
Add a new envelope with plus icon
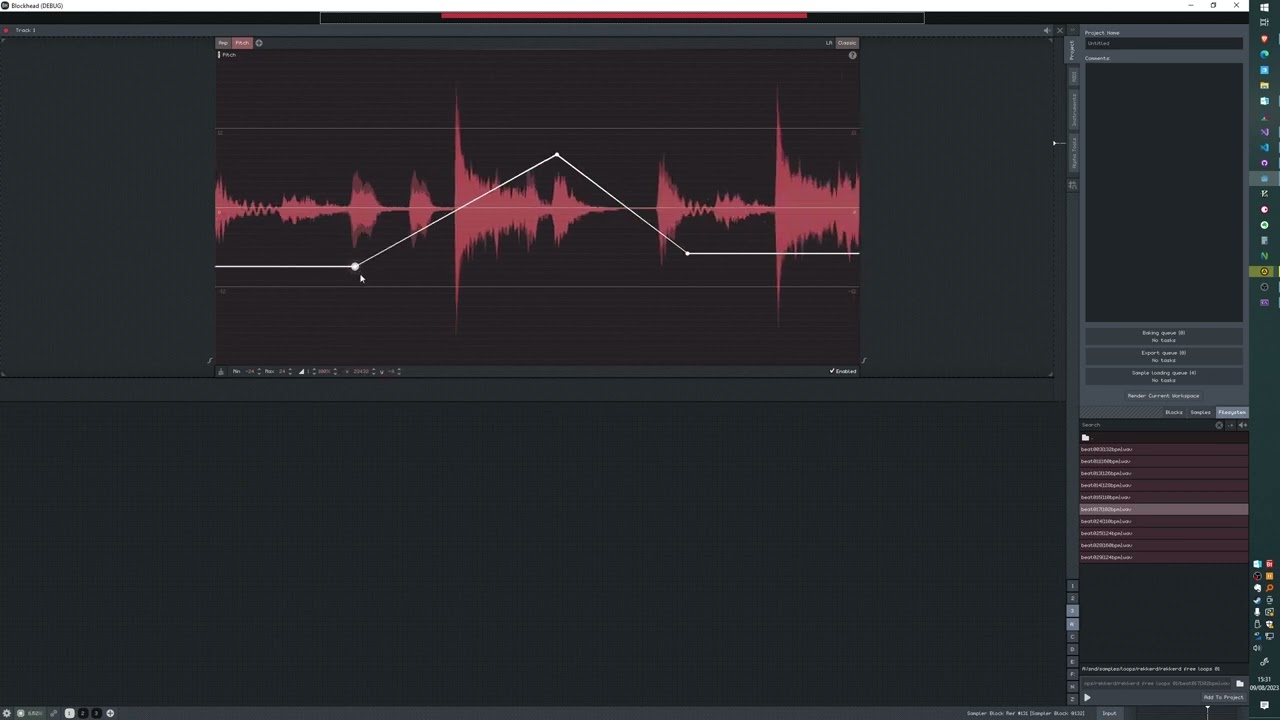258,43
